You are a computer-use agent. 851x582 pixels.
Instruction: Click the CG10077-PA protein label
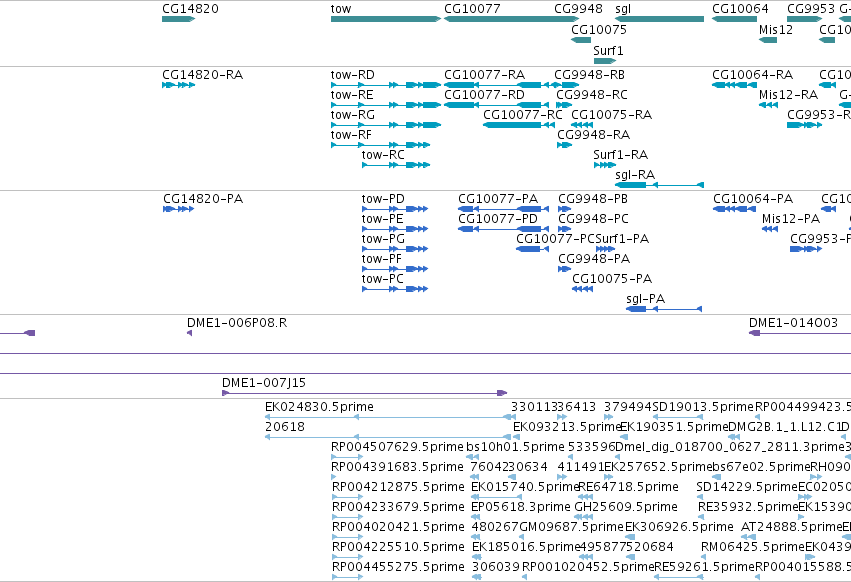tap(498, 199)
